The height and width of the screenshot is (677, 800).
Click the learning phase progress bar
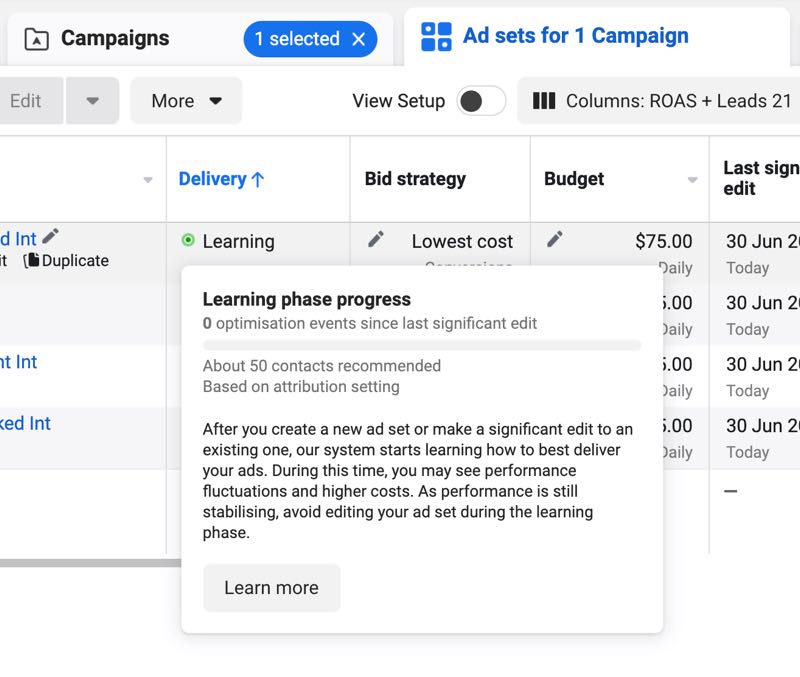point(420,344)
